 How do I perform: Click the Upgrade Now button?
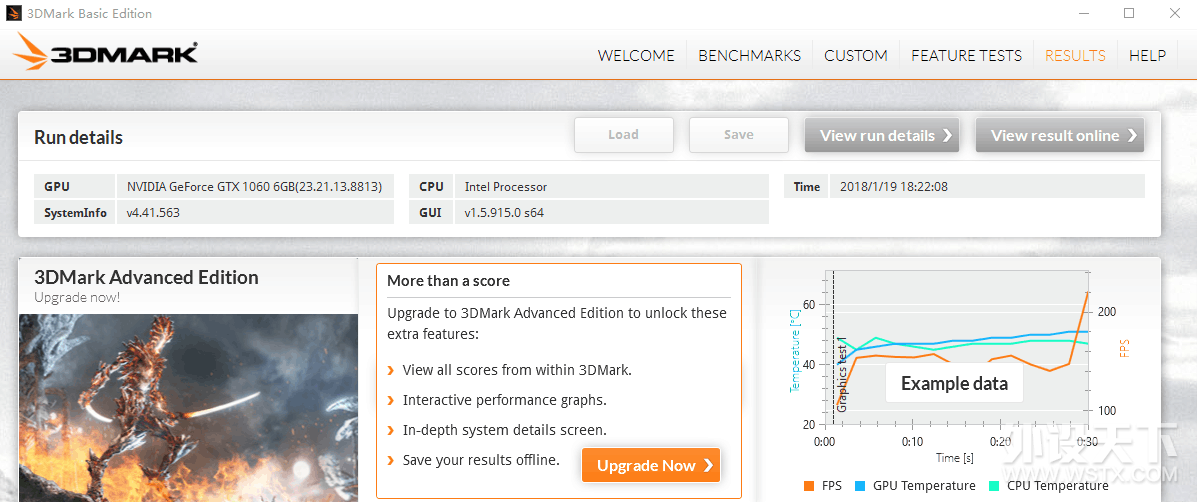[x=650, y=465]
